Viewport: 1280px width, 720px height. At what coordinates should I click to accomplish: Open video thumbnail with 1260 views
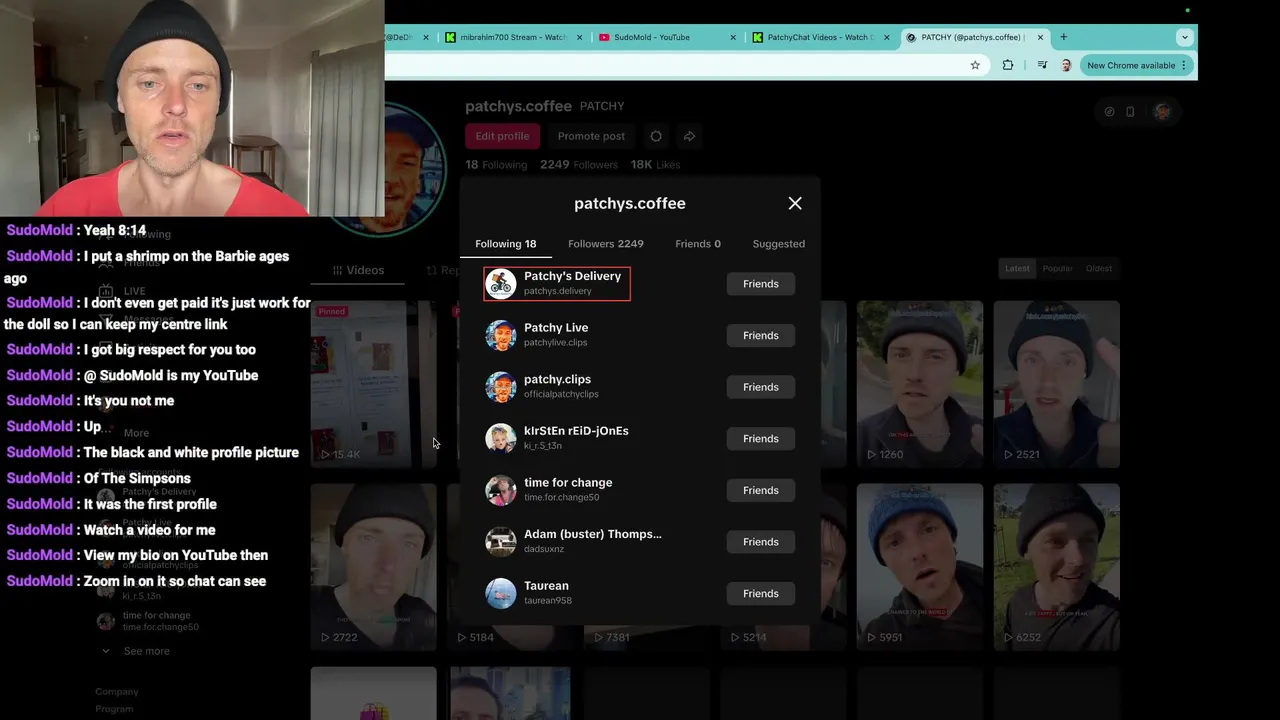point(919,384)
